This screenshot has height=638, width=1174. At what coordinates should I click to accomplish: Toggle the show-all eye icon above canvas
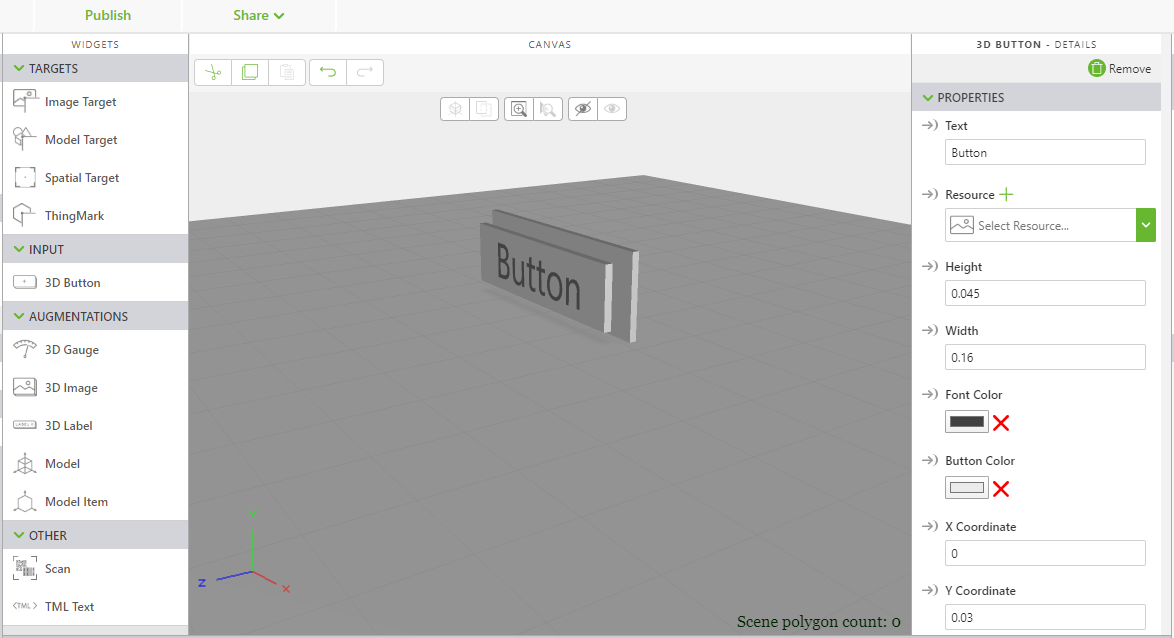click(x=611, y=108)
